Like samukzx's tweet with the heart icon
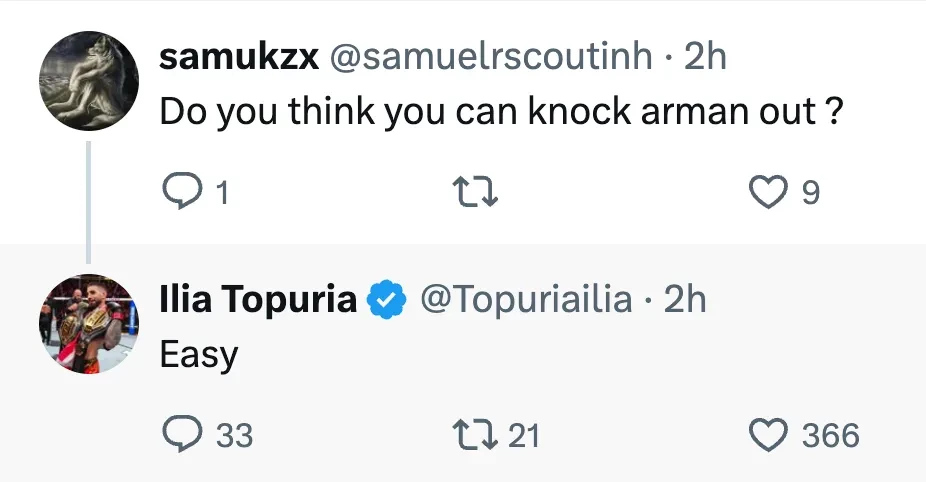Viewport: 926px width, 482px height. 768,191
